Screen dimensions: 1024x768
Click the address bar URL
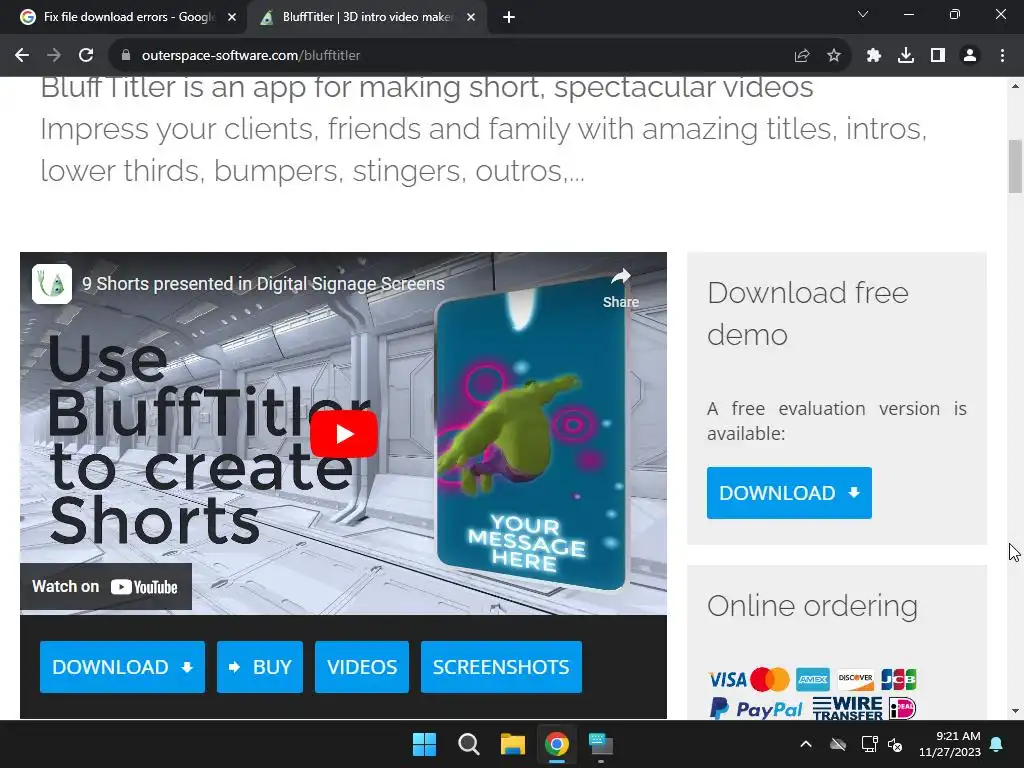tap(251, 56)
